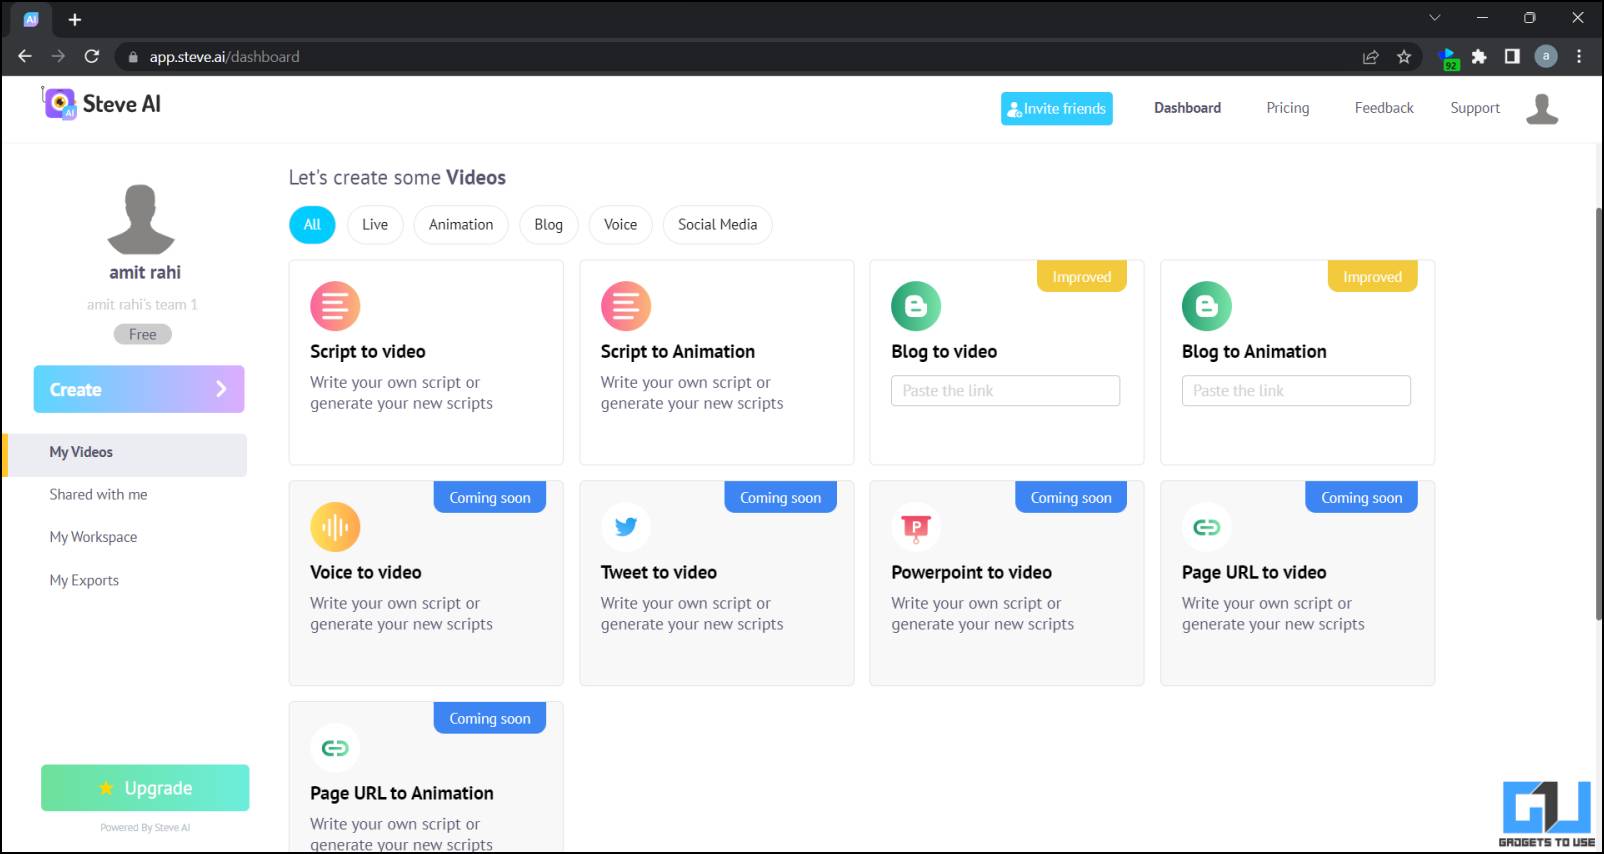Open the user account avatar in header
The height and width of the screenshot is (854, 1604).
tap(1541, 108)
